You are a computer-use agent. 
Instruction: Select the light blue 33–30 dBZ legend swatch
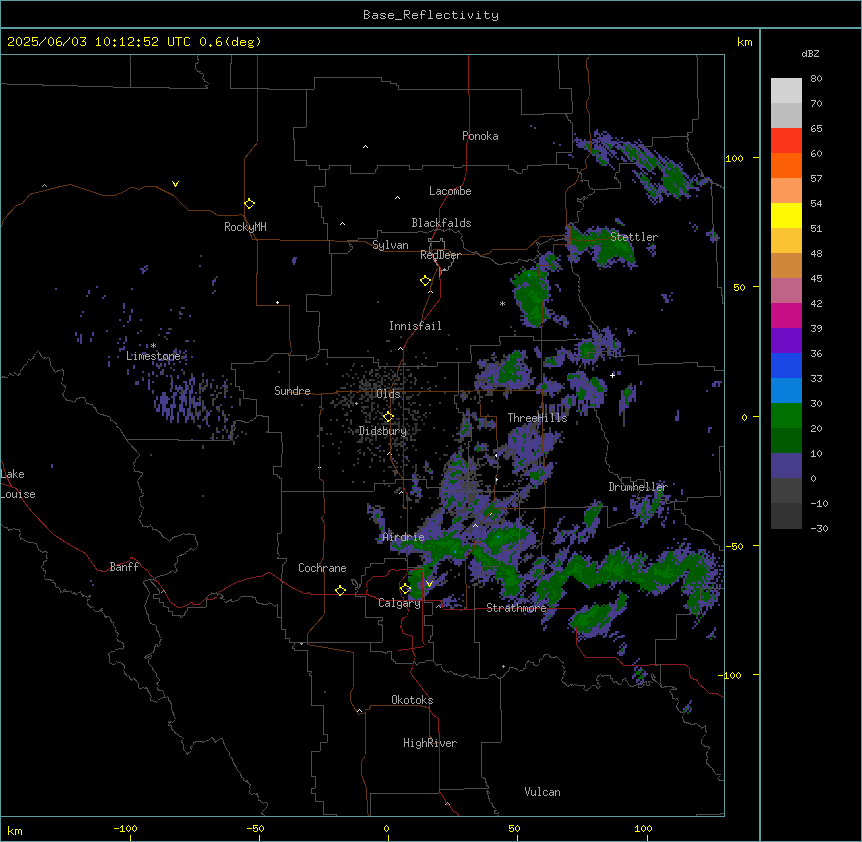coord(786,391)
